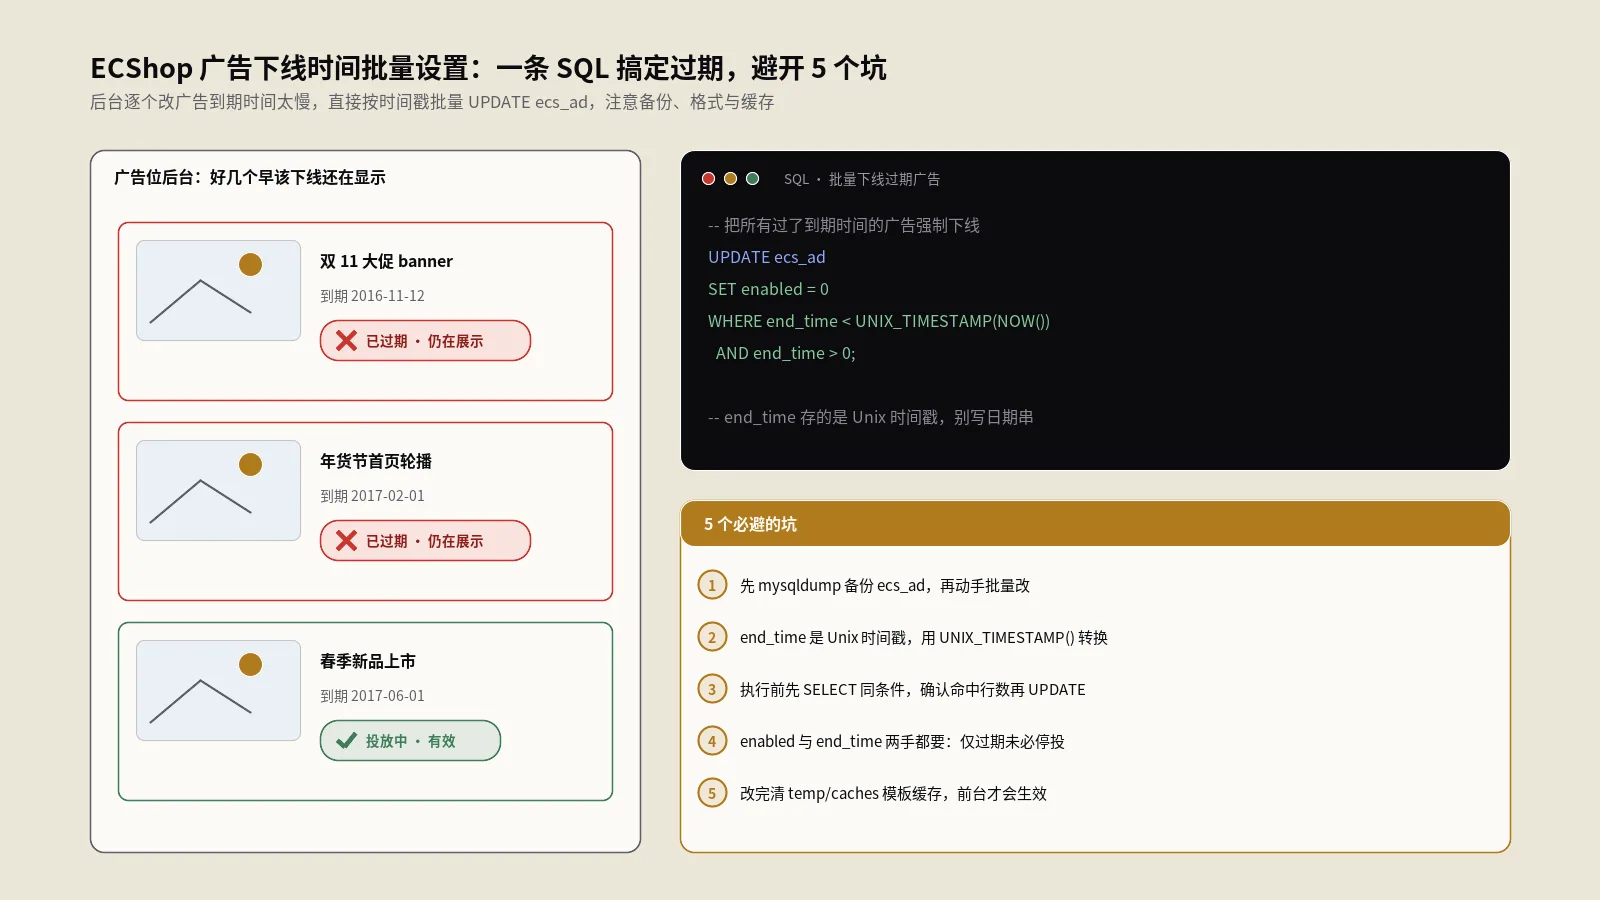
Task: Click the circled number 2 pitfall marker
Action: [712, 637]
